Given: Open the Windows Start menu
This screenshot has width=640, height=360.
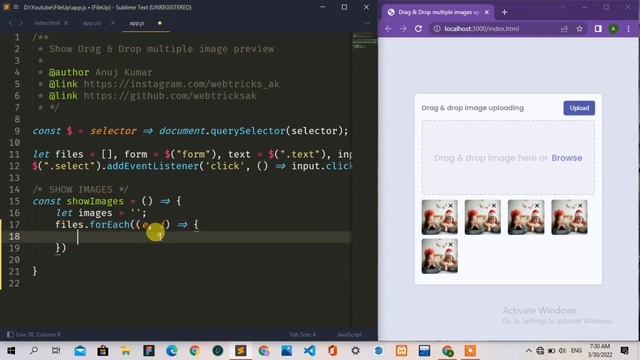Looking at the screenshot, I should pos(11,351).
